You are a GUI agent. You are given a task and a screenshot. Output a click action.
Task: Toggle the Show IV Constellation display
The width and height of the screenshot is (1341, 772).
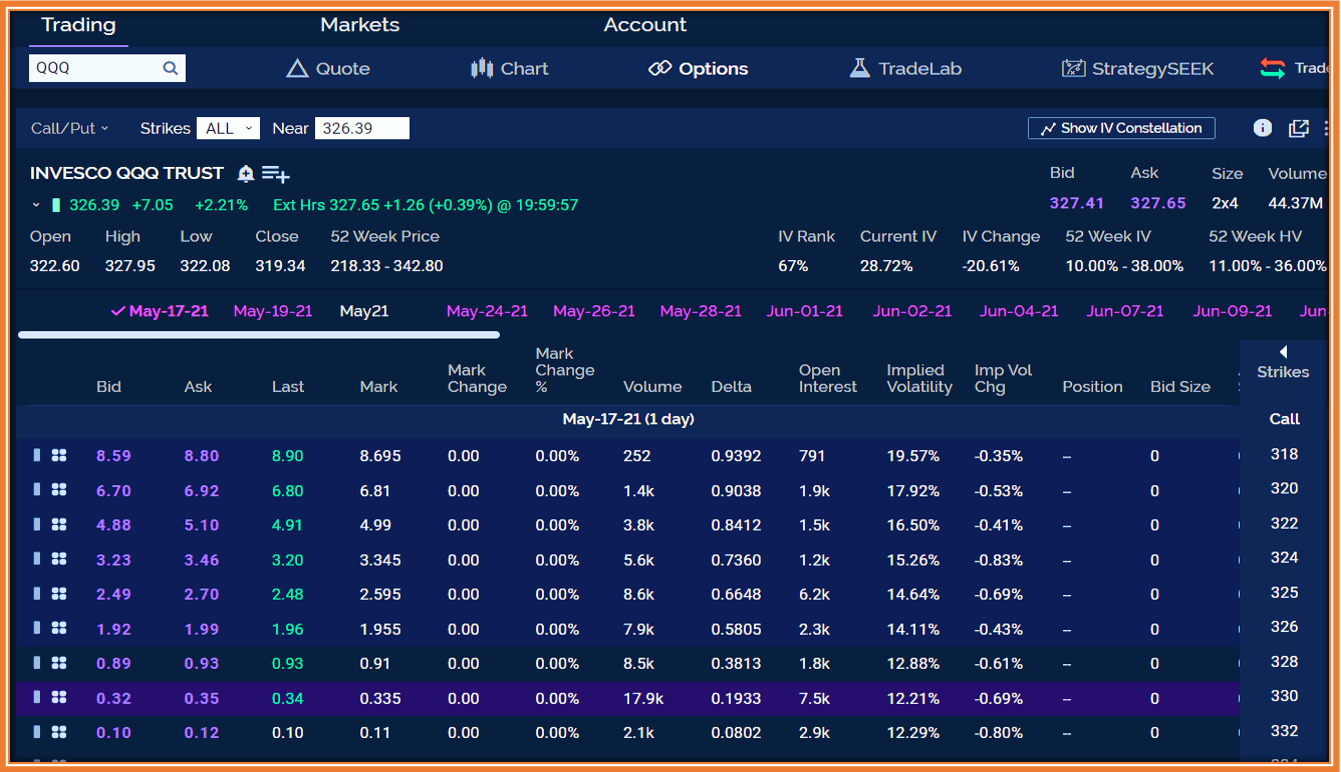pos(1121,128)
